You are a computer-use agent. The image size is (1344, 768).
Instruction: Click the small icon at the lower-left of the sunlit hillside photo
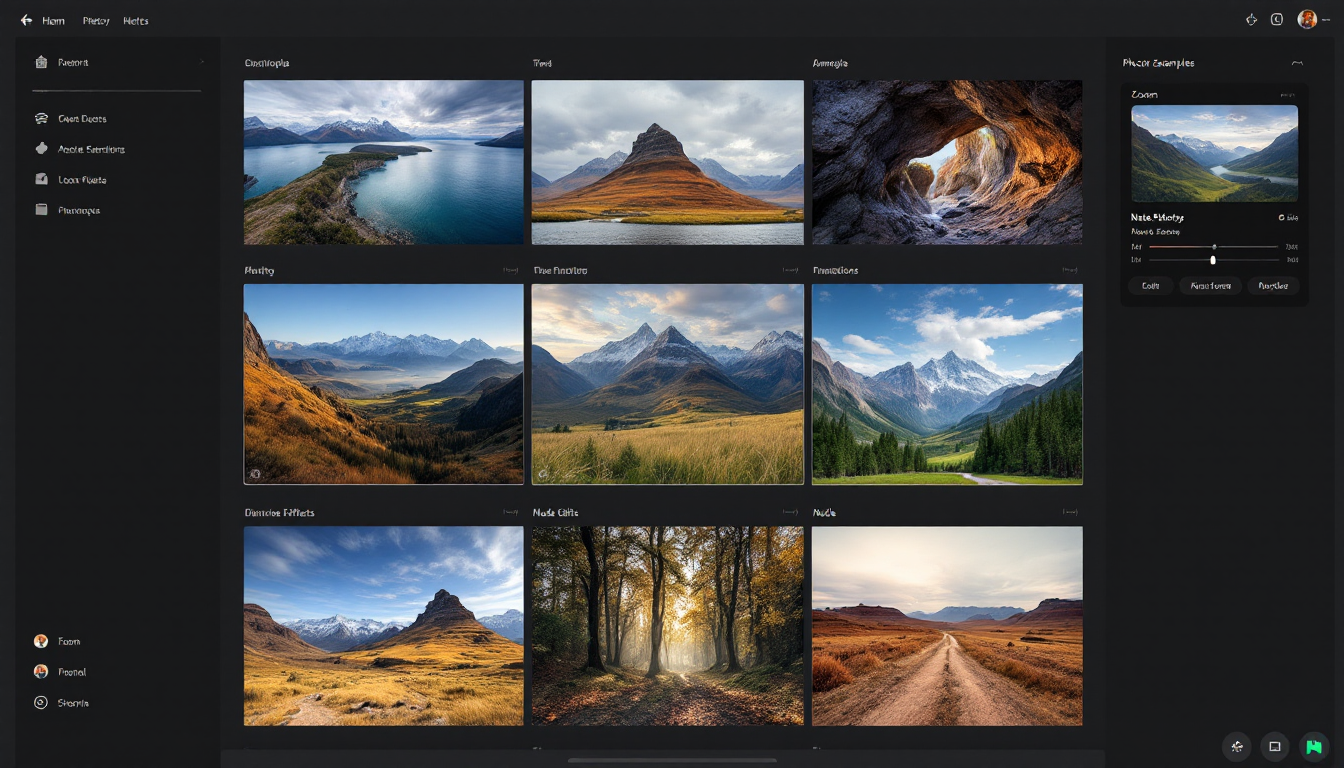click(x=255, y=474)
